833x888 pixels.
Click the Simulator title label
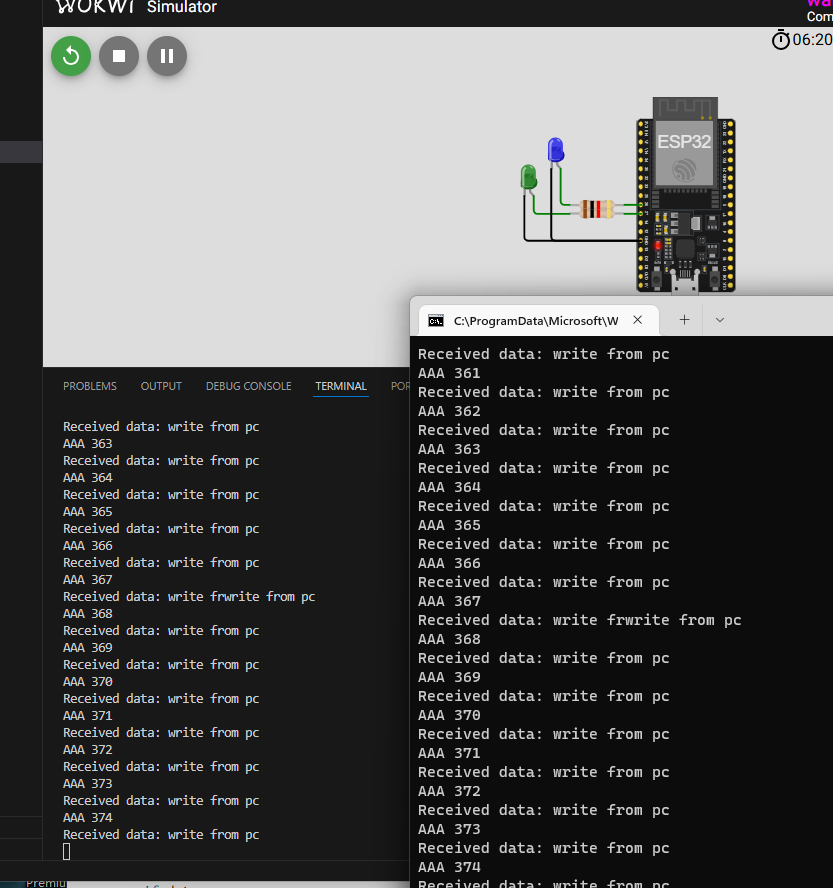[x=181, y=7]
